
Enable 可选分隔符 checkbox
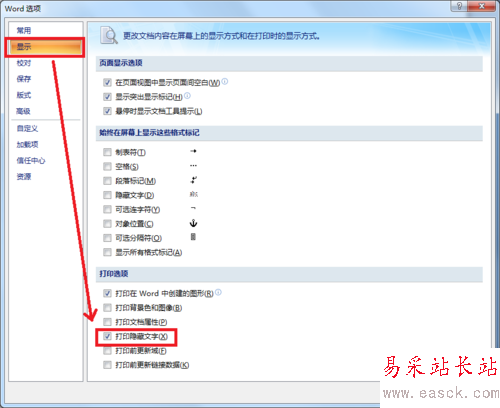coord(107,238)
